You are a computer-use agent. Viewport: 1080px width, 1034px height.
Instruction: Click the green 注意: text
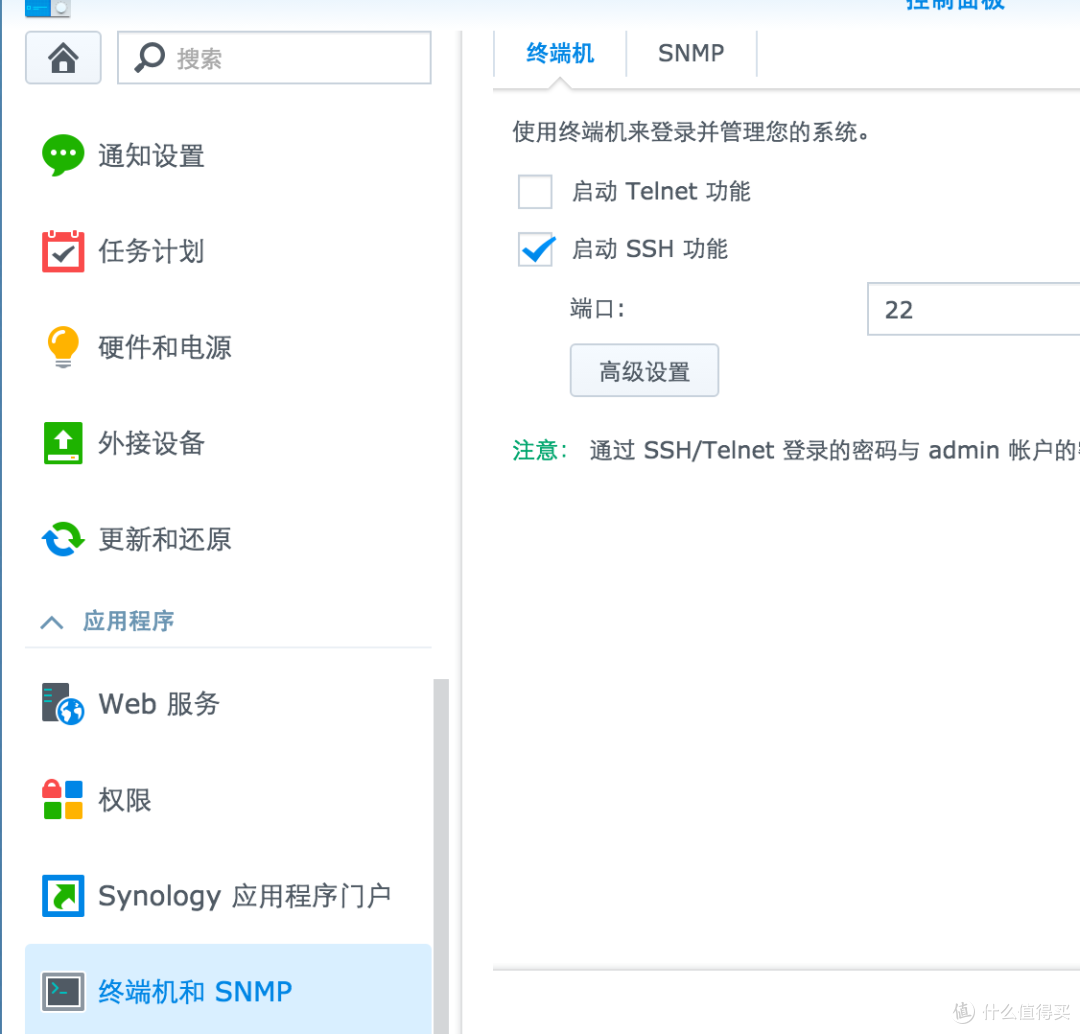pos(540,451)
